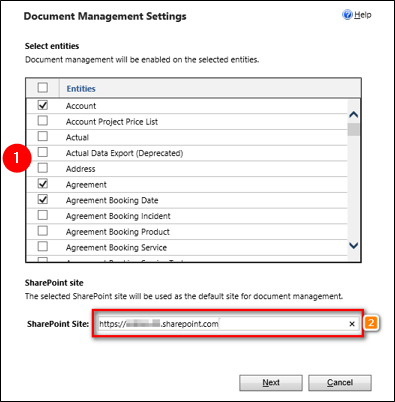Tick Actual Data Export (Deprecated) checkbox
The height and width of the screenshot is (402, 395).
[x=43, y=152]
